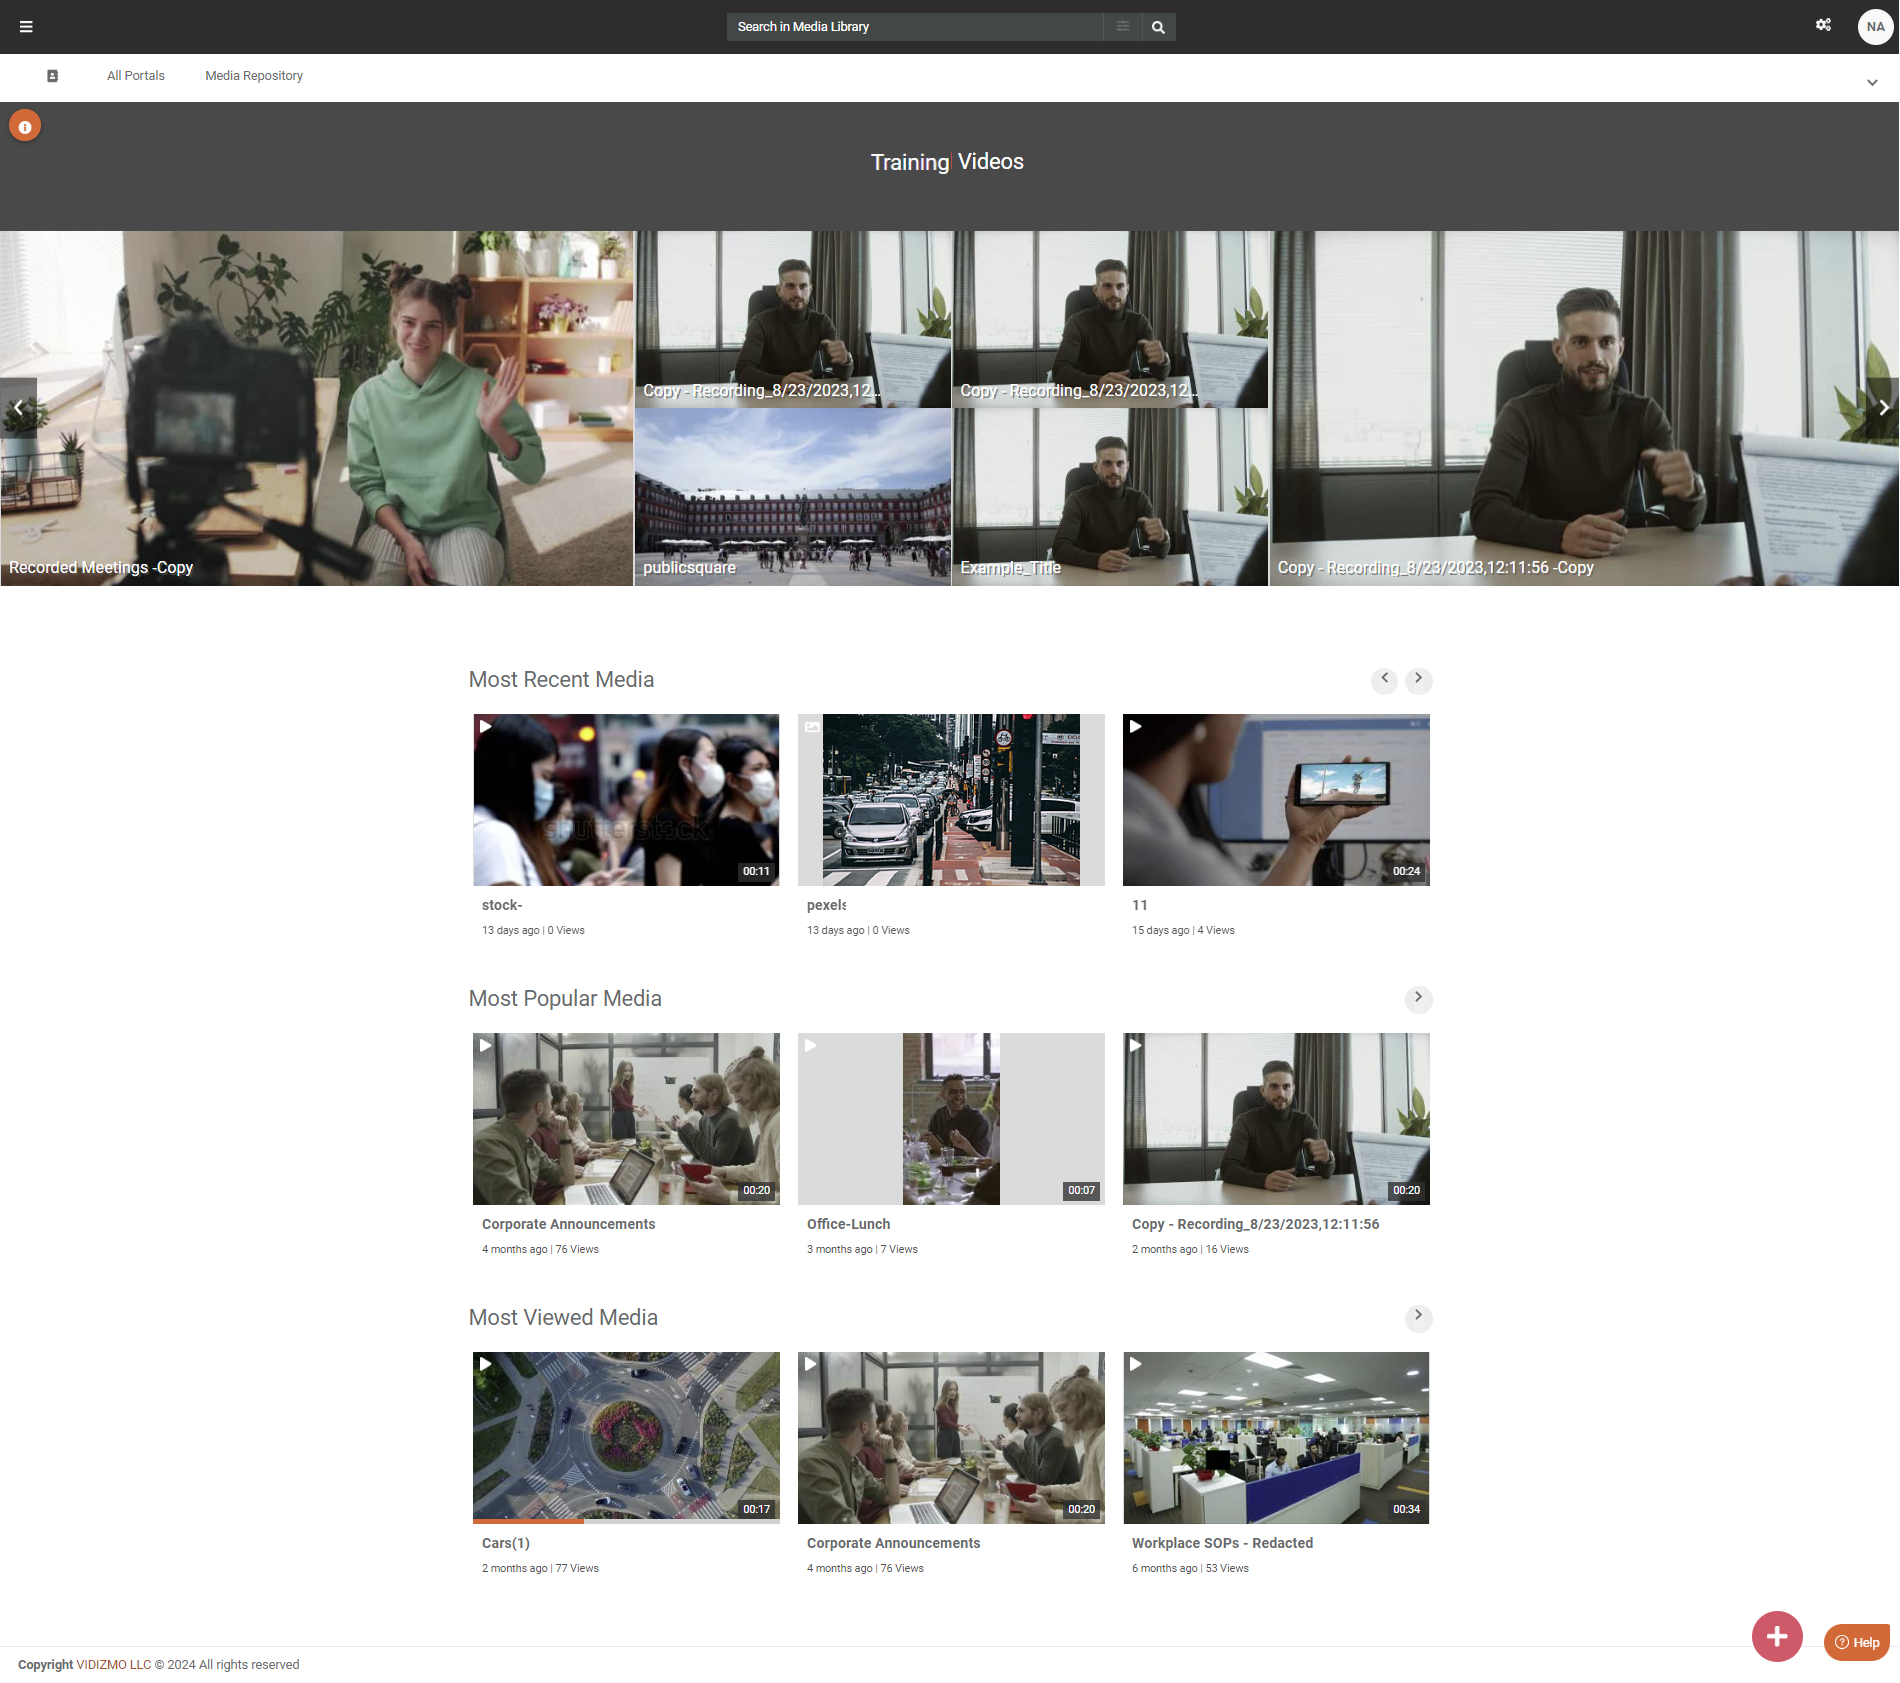Show next Most Popular Media items
This screenshot has height=1683, width=1900.
pos(1418,998)
